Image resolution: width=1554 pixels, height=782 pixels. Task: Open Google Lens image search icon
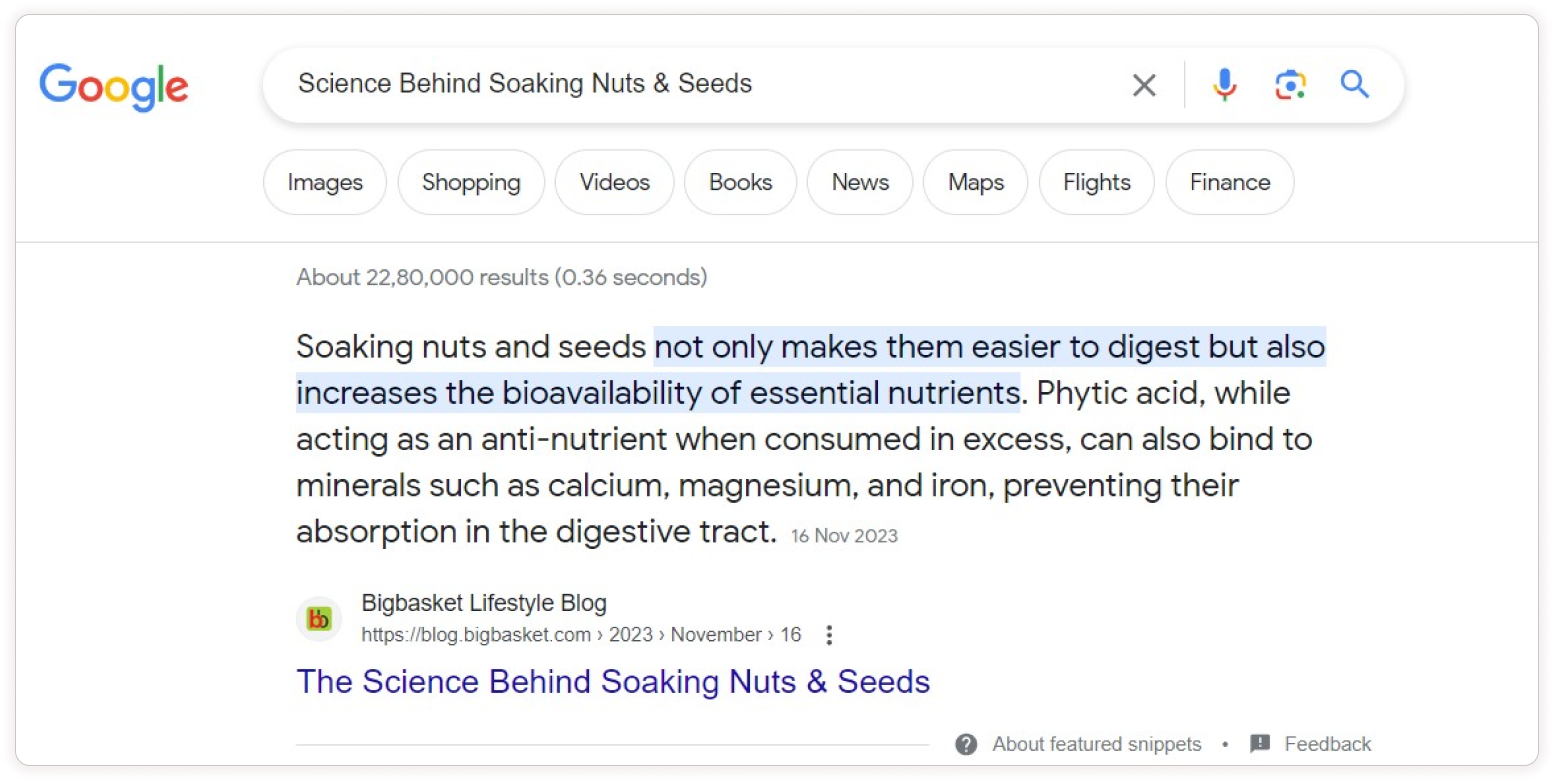coord(1290,85)
